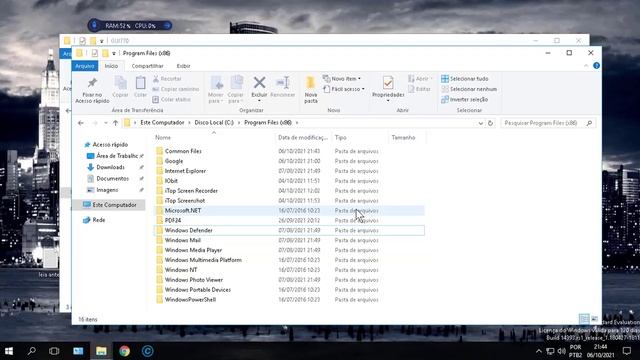The image size is (640, 360).
Task: Open the Copiar para dropdown
Action: click(236, 89)
